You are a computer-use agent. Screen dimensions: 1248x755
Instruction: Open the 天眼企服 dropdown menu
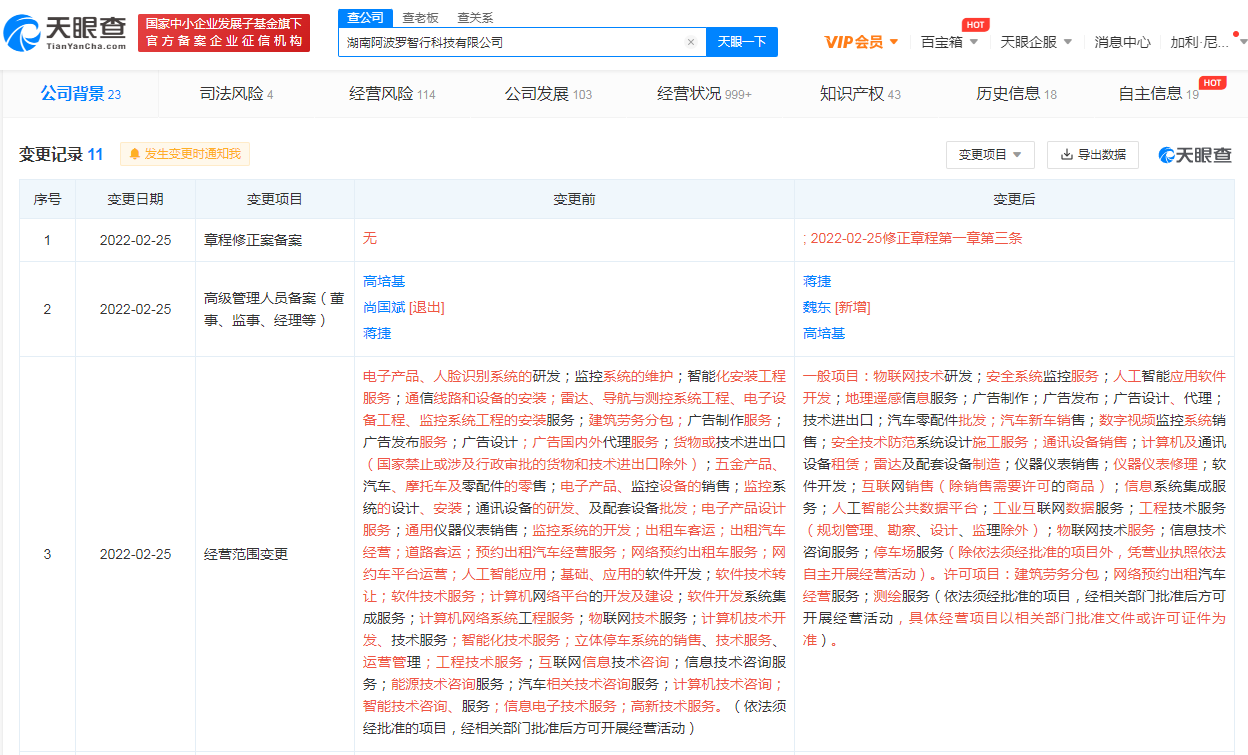click(x=1036, y=42)
